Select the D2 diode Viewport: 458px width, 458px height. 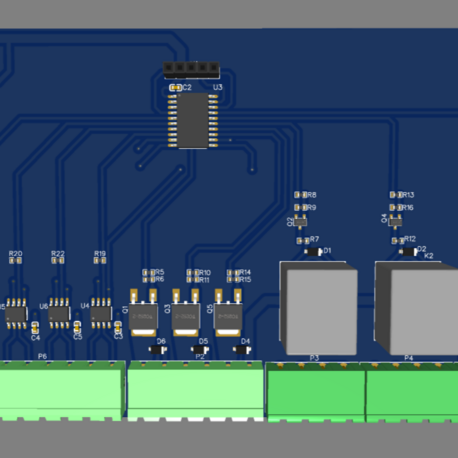click(x=408, y=252)
